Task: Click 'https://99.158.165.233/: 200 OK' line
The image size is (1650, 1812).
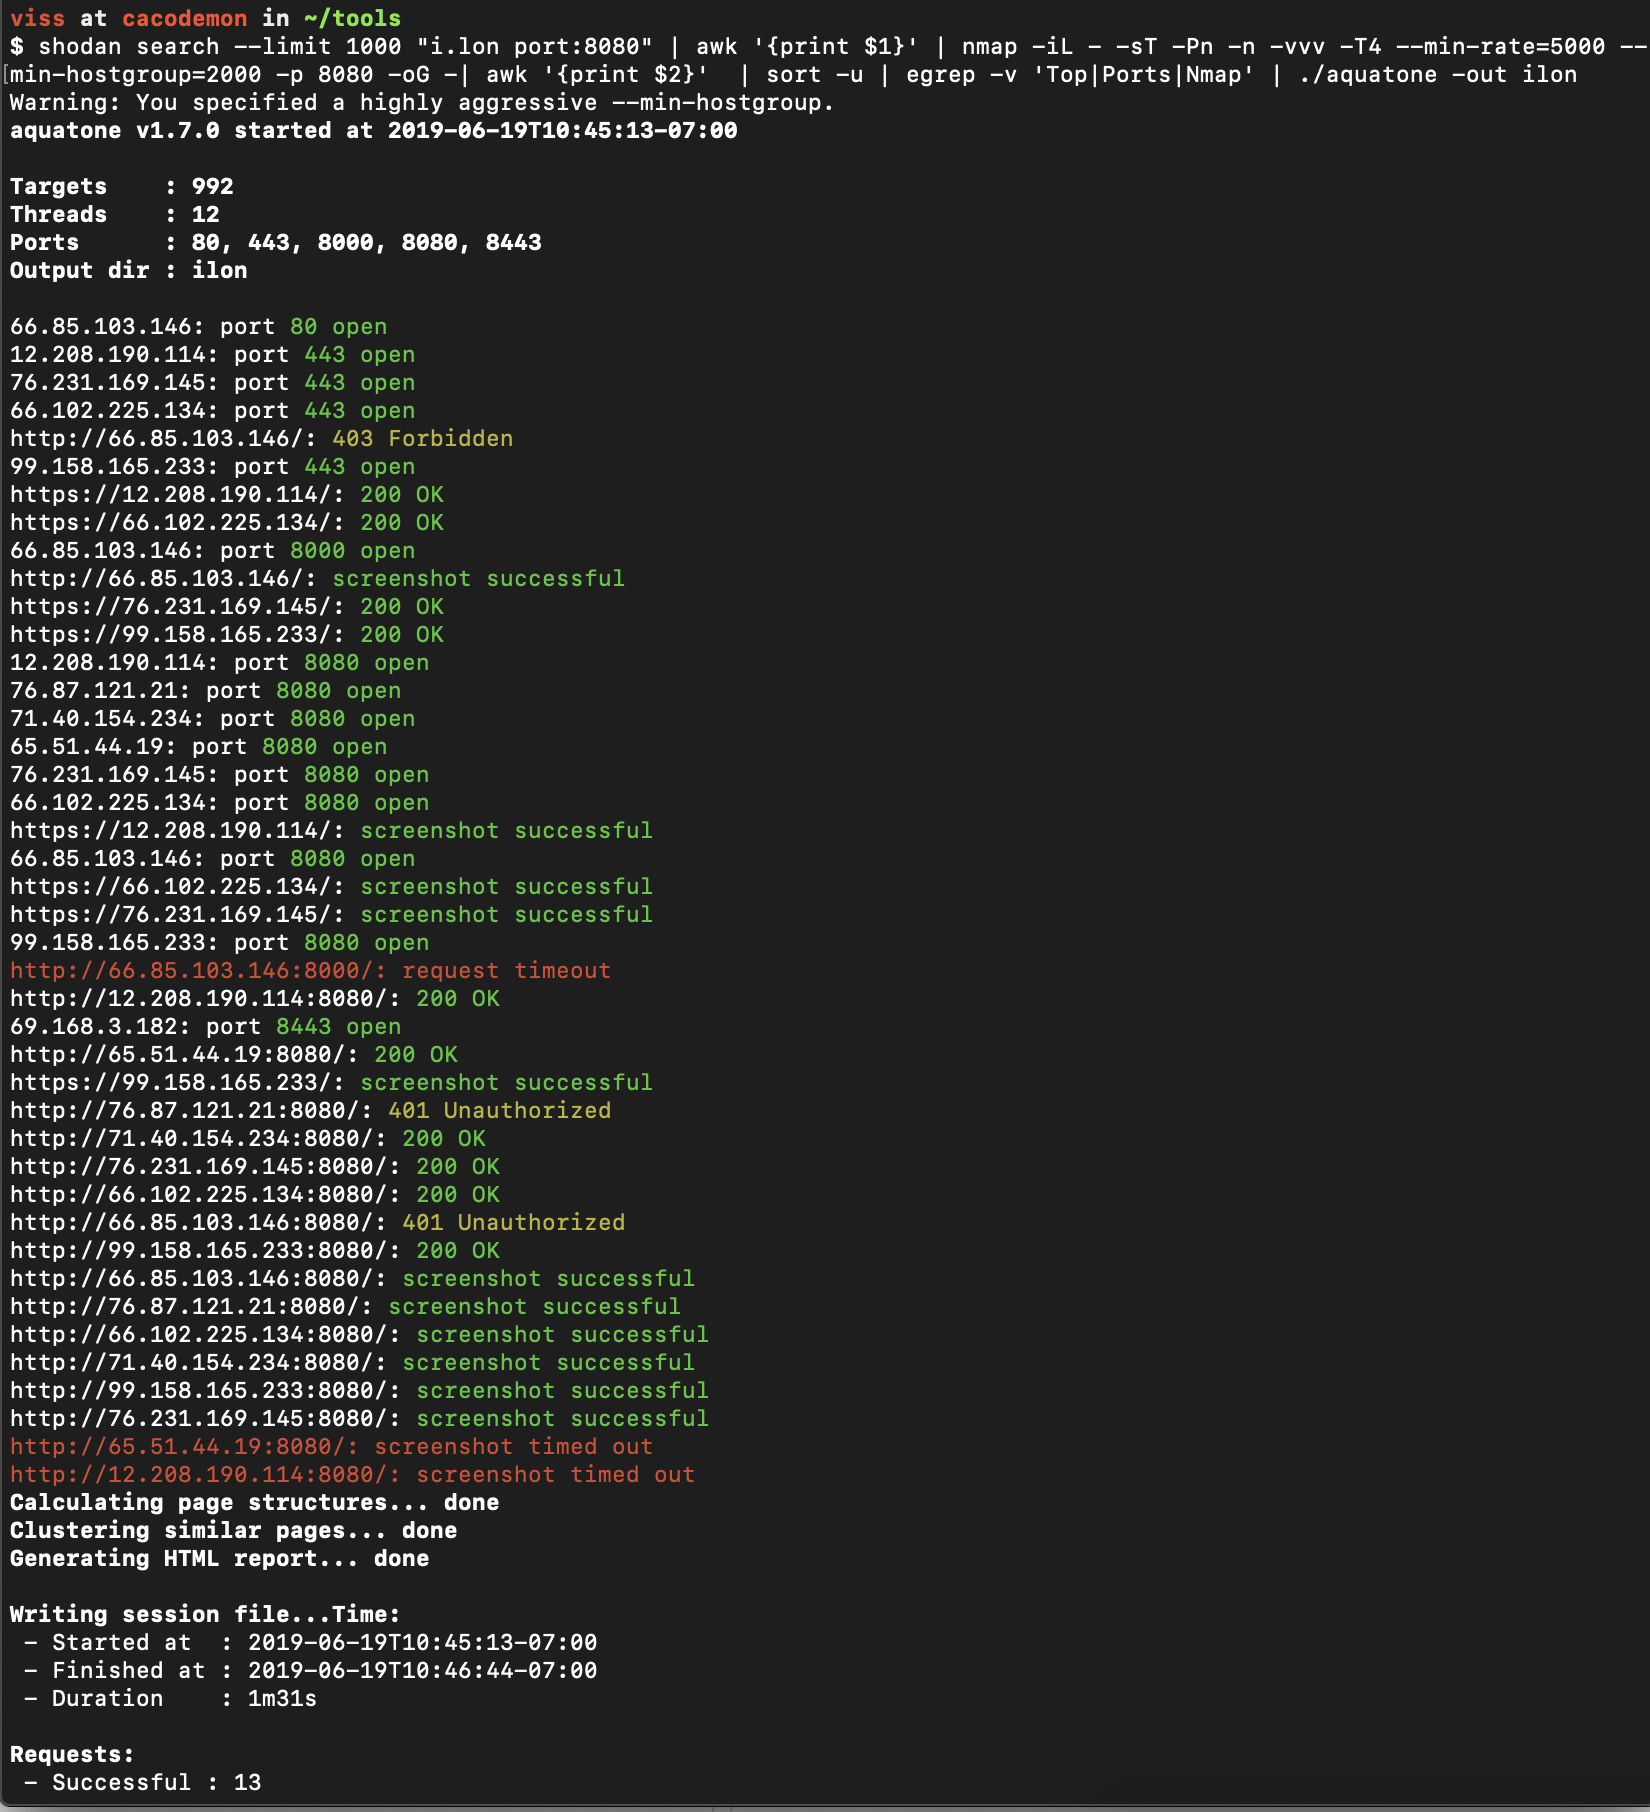Action: tap(227, 634)
